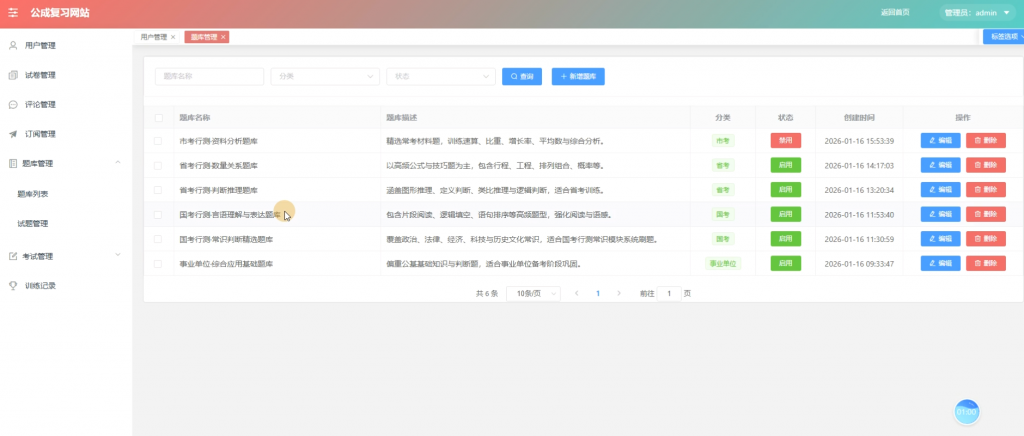Delete the 事业单位-综合应用基础题库 row
Image resolution: width=1024 pixels, height=436 pixels.
985,264
